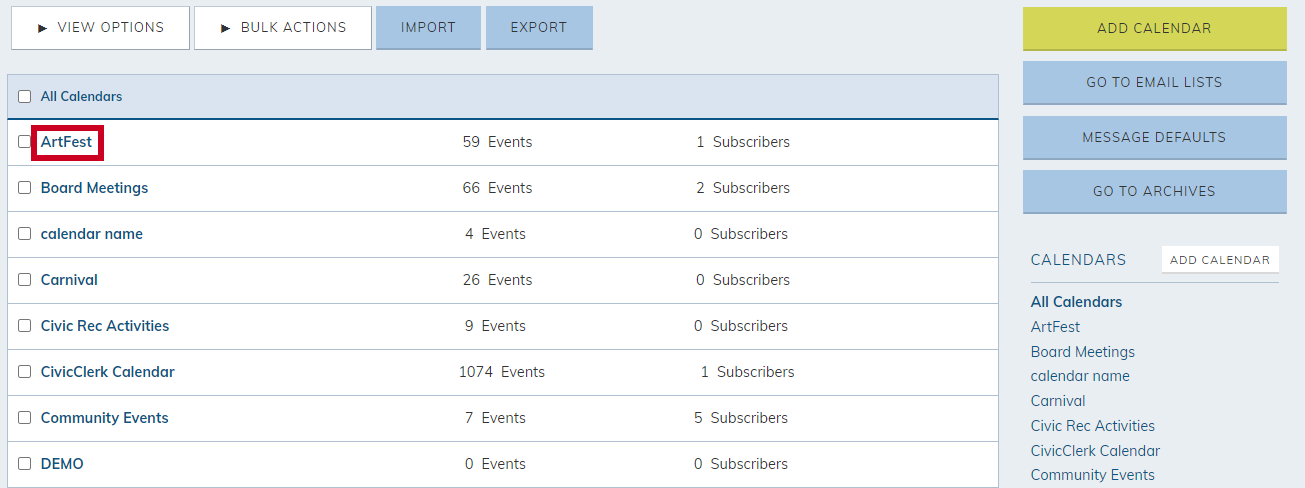The width and height of the screenshot is (1305, 488).
Task: Check the DEMO row checkbox
Action: tap(25, 464)
